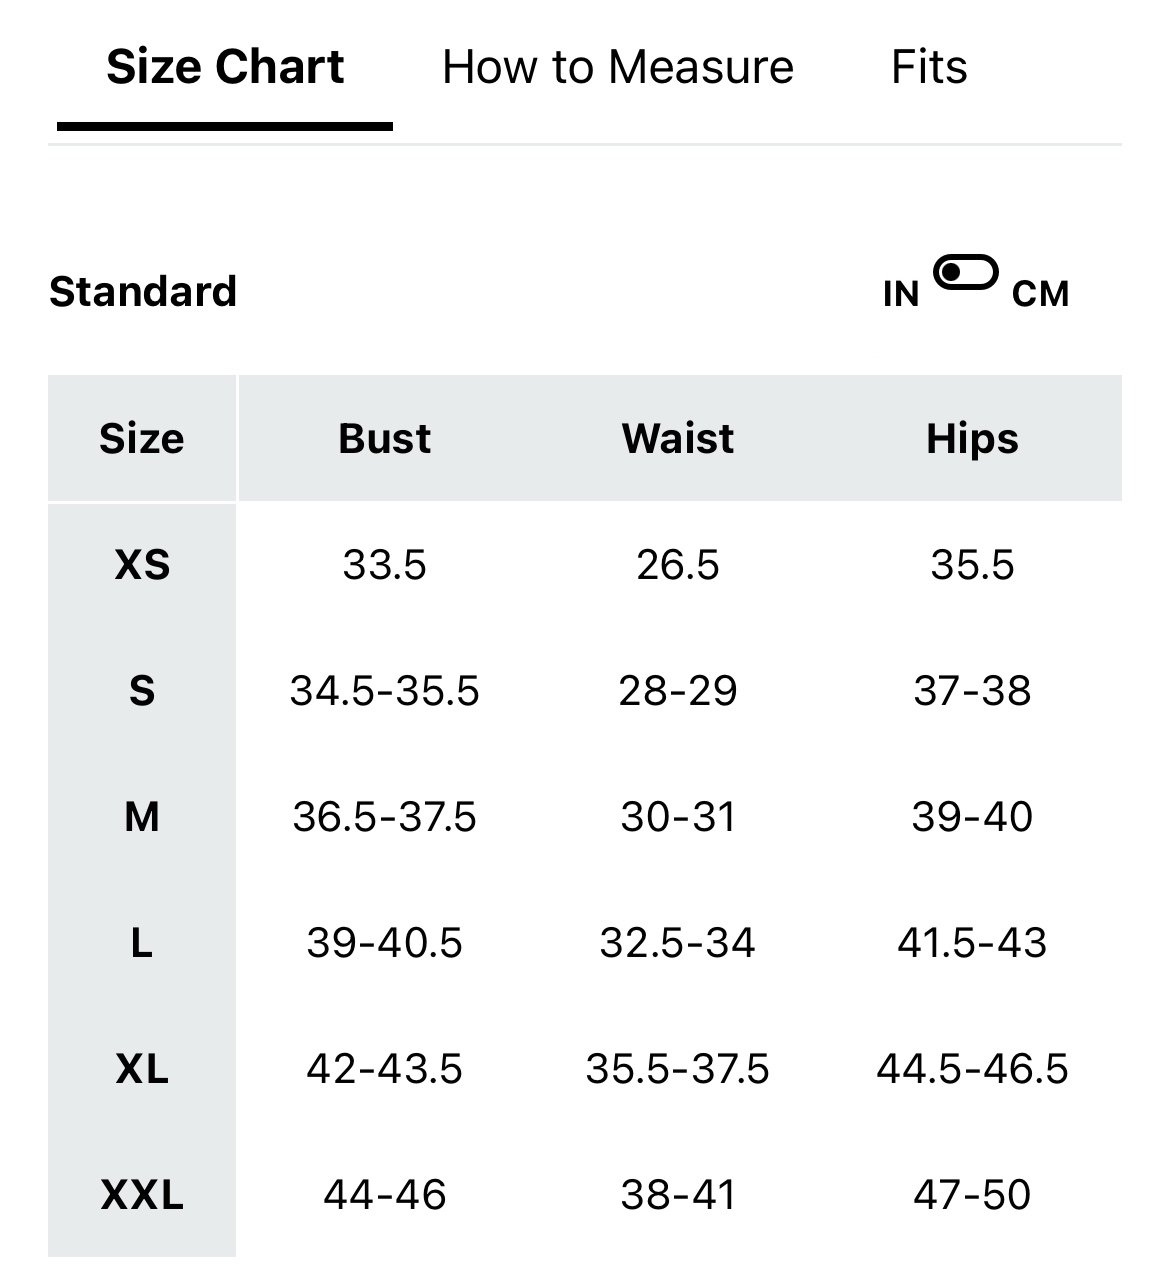Click the XXL hips value 47-50

pos(972,1195)
